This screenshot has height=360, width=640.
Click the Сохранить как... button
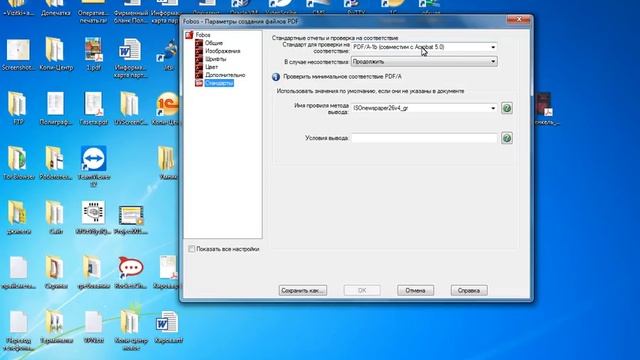click(302, 290)
